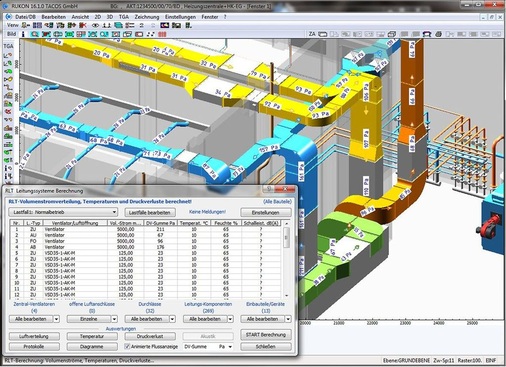
Task: Open the Bearbeiten menu
Action: [x=53, y=17]
